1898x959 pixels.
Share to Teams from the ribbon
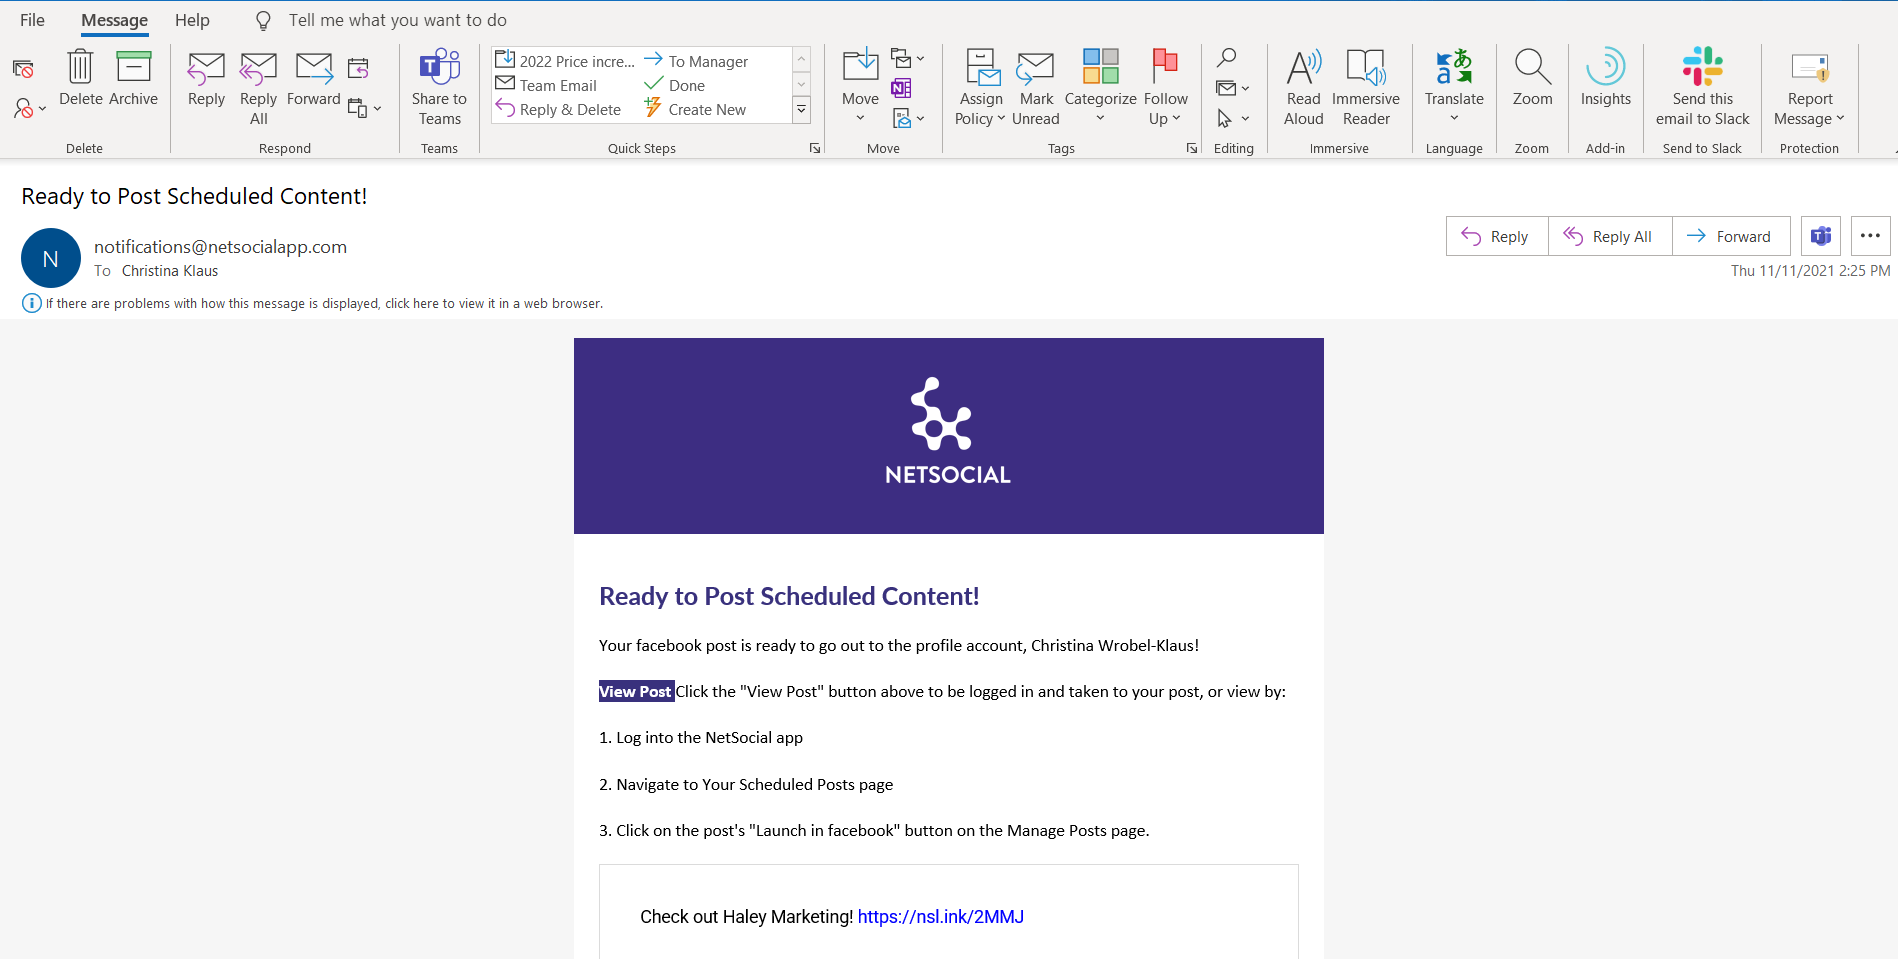click(439, 88)
